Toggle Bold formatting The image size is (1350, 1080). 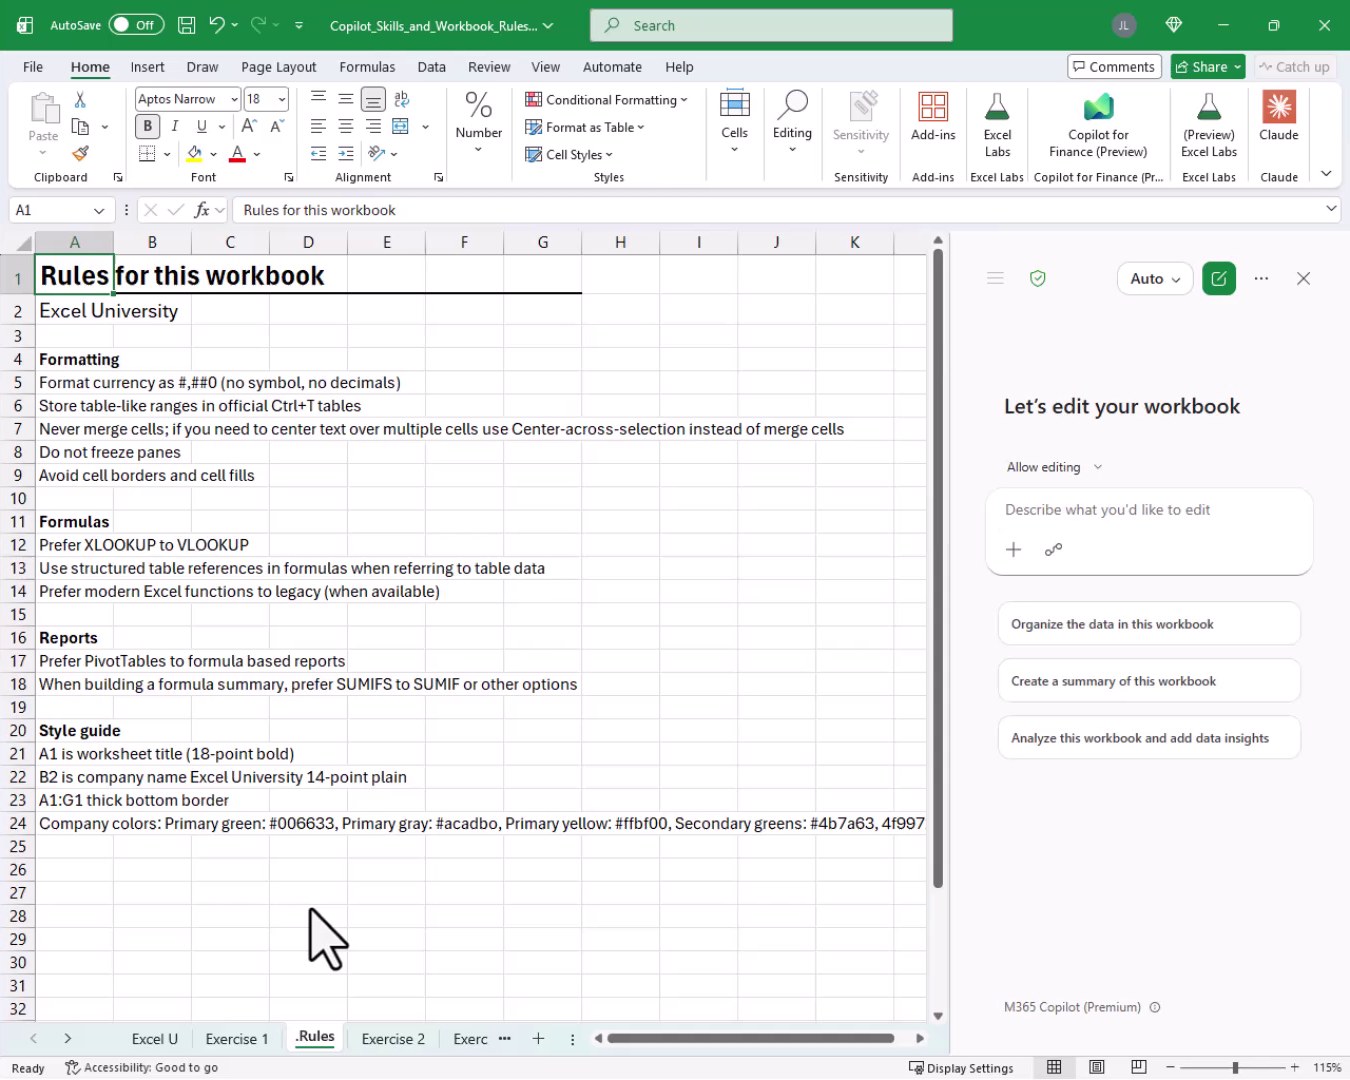[147, 126]
